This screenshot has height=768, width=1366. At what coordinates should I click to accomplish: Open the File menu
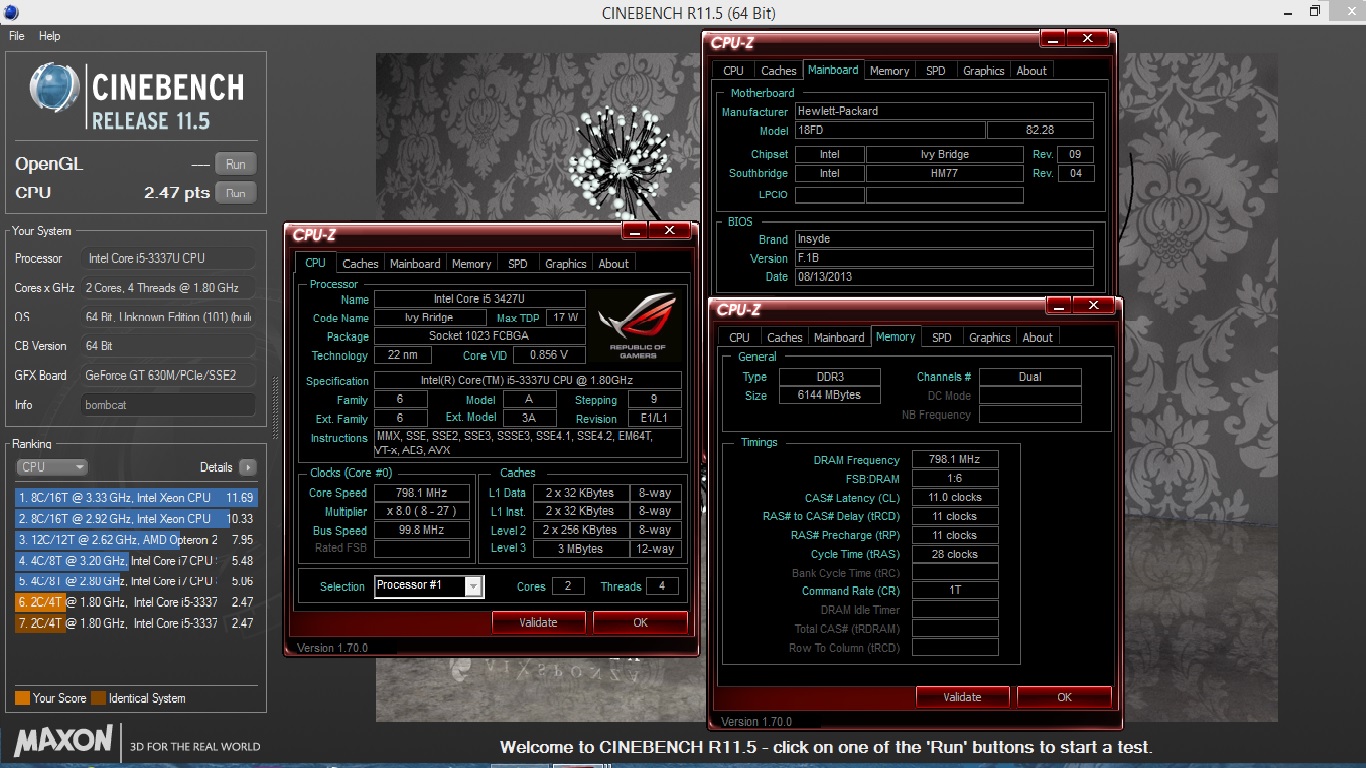17,36
